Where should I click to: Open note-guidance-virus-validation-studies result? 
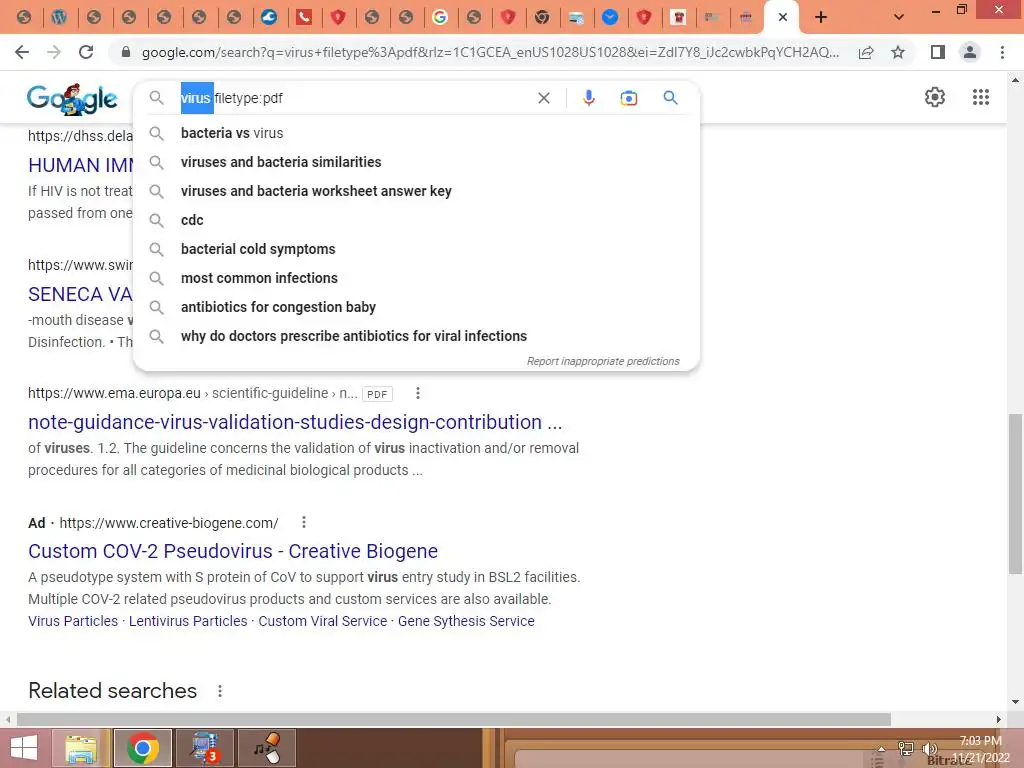pyautogui.click(x=295, y=423)
